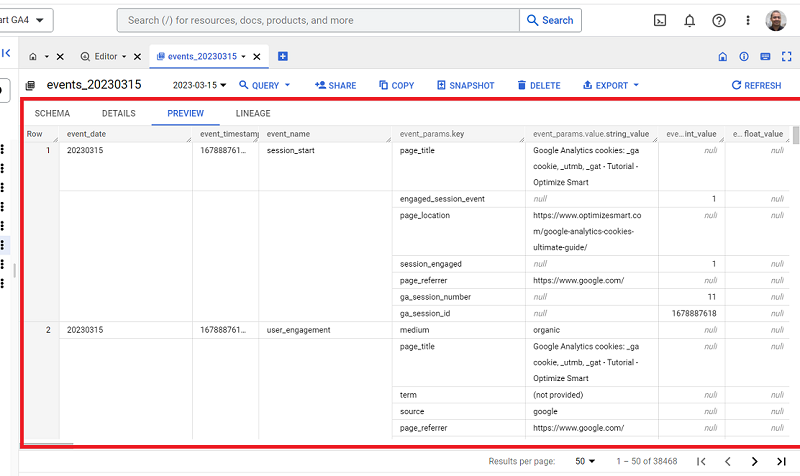Open the project selector dropdown GA4

(24, 20)
